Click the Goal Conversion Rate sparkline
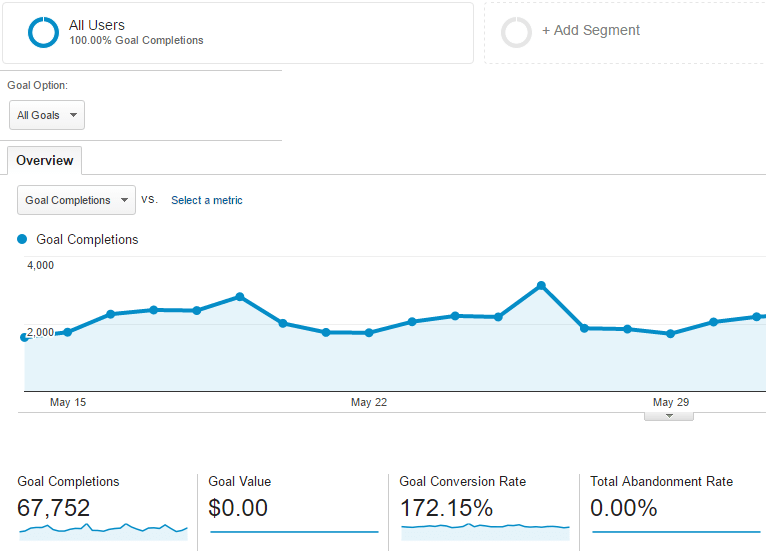 click(485, 528)
